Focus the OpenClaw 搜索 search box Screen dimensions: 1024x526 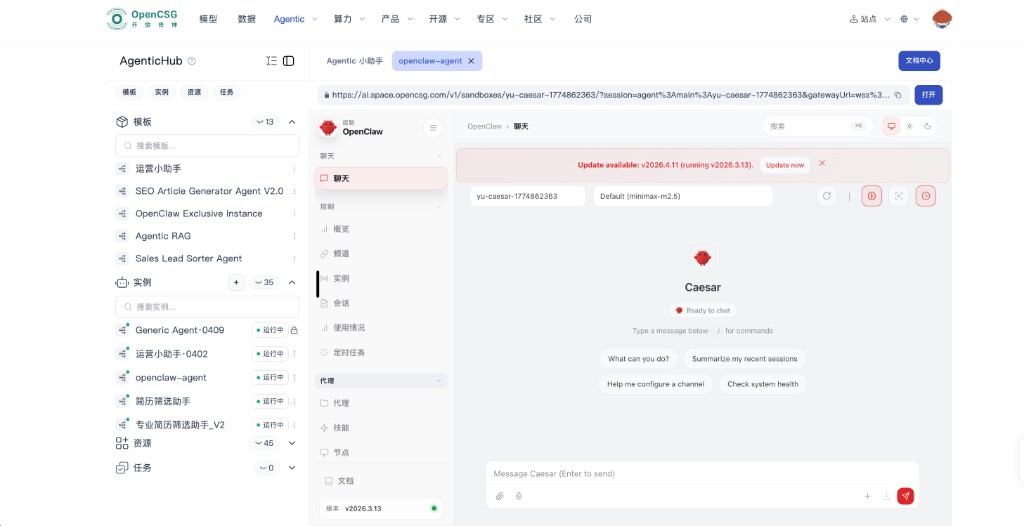(x=817, y=126)
